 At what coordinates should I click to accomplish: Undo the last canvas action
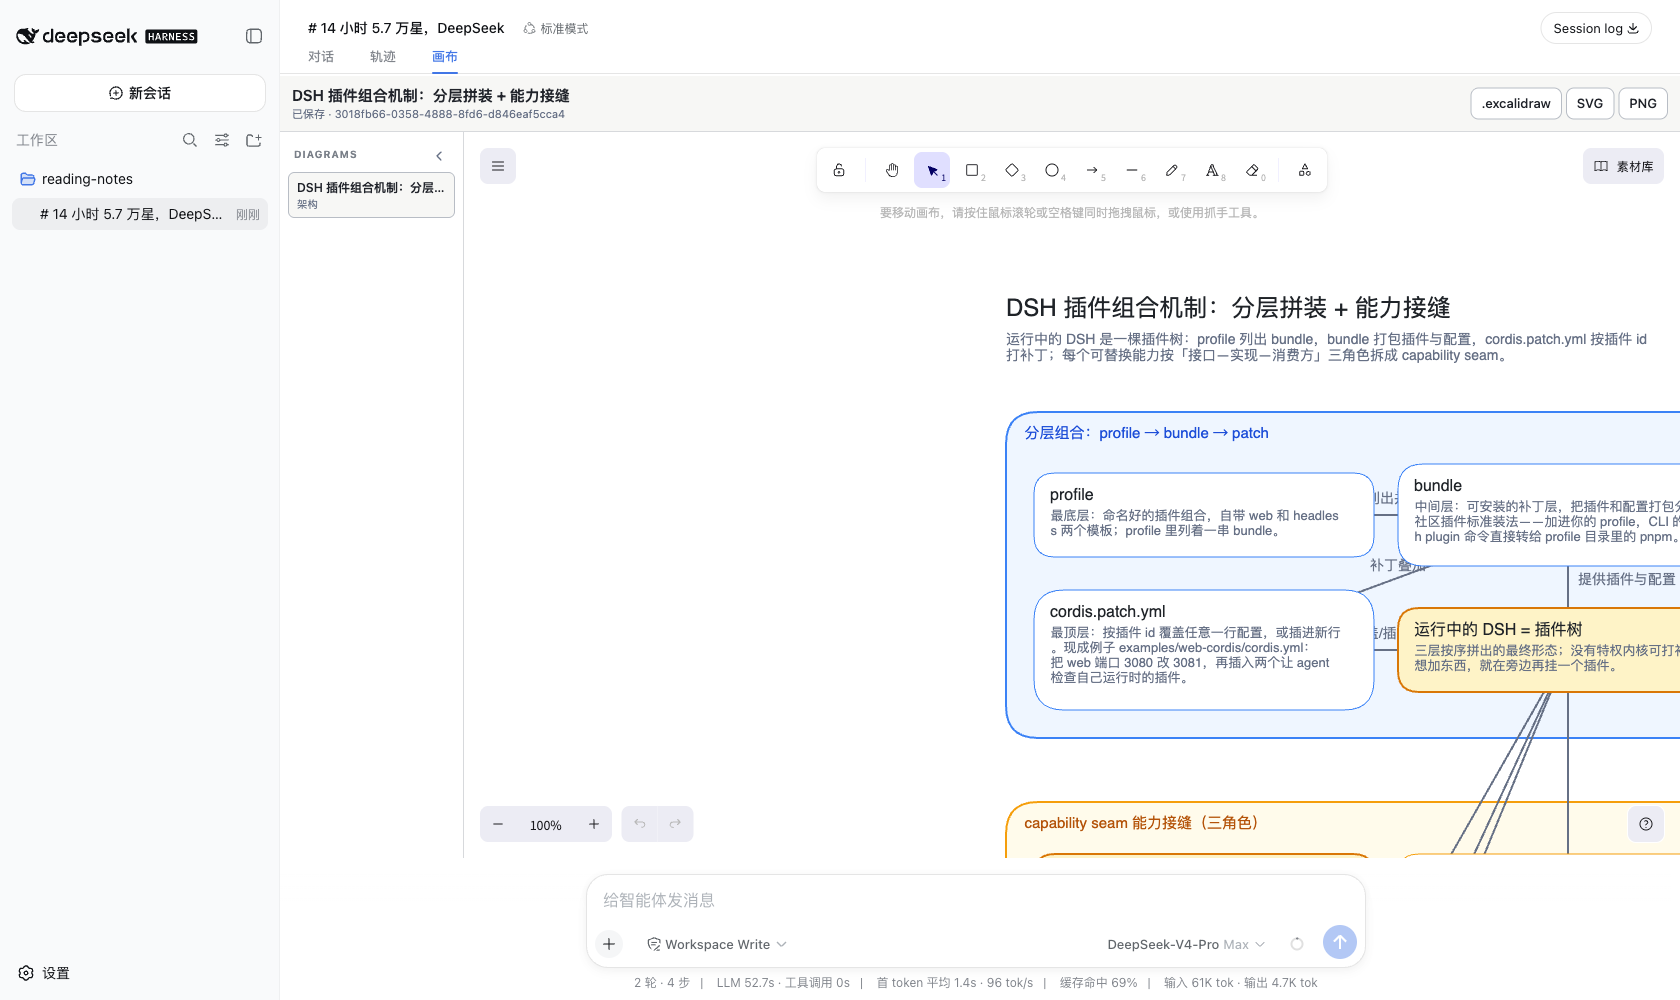[x=640, y=824]
